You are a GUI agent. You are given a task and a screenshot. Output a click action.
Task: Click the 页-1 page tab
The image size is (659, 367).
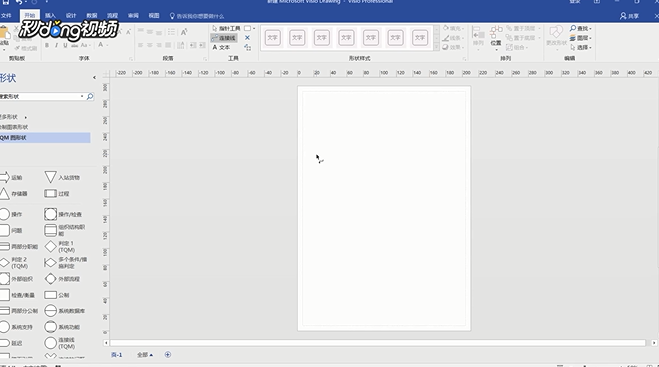pyautogui.click(x=117, y=355)
